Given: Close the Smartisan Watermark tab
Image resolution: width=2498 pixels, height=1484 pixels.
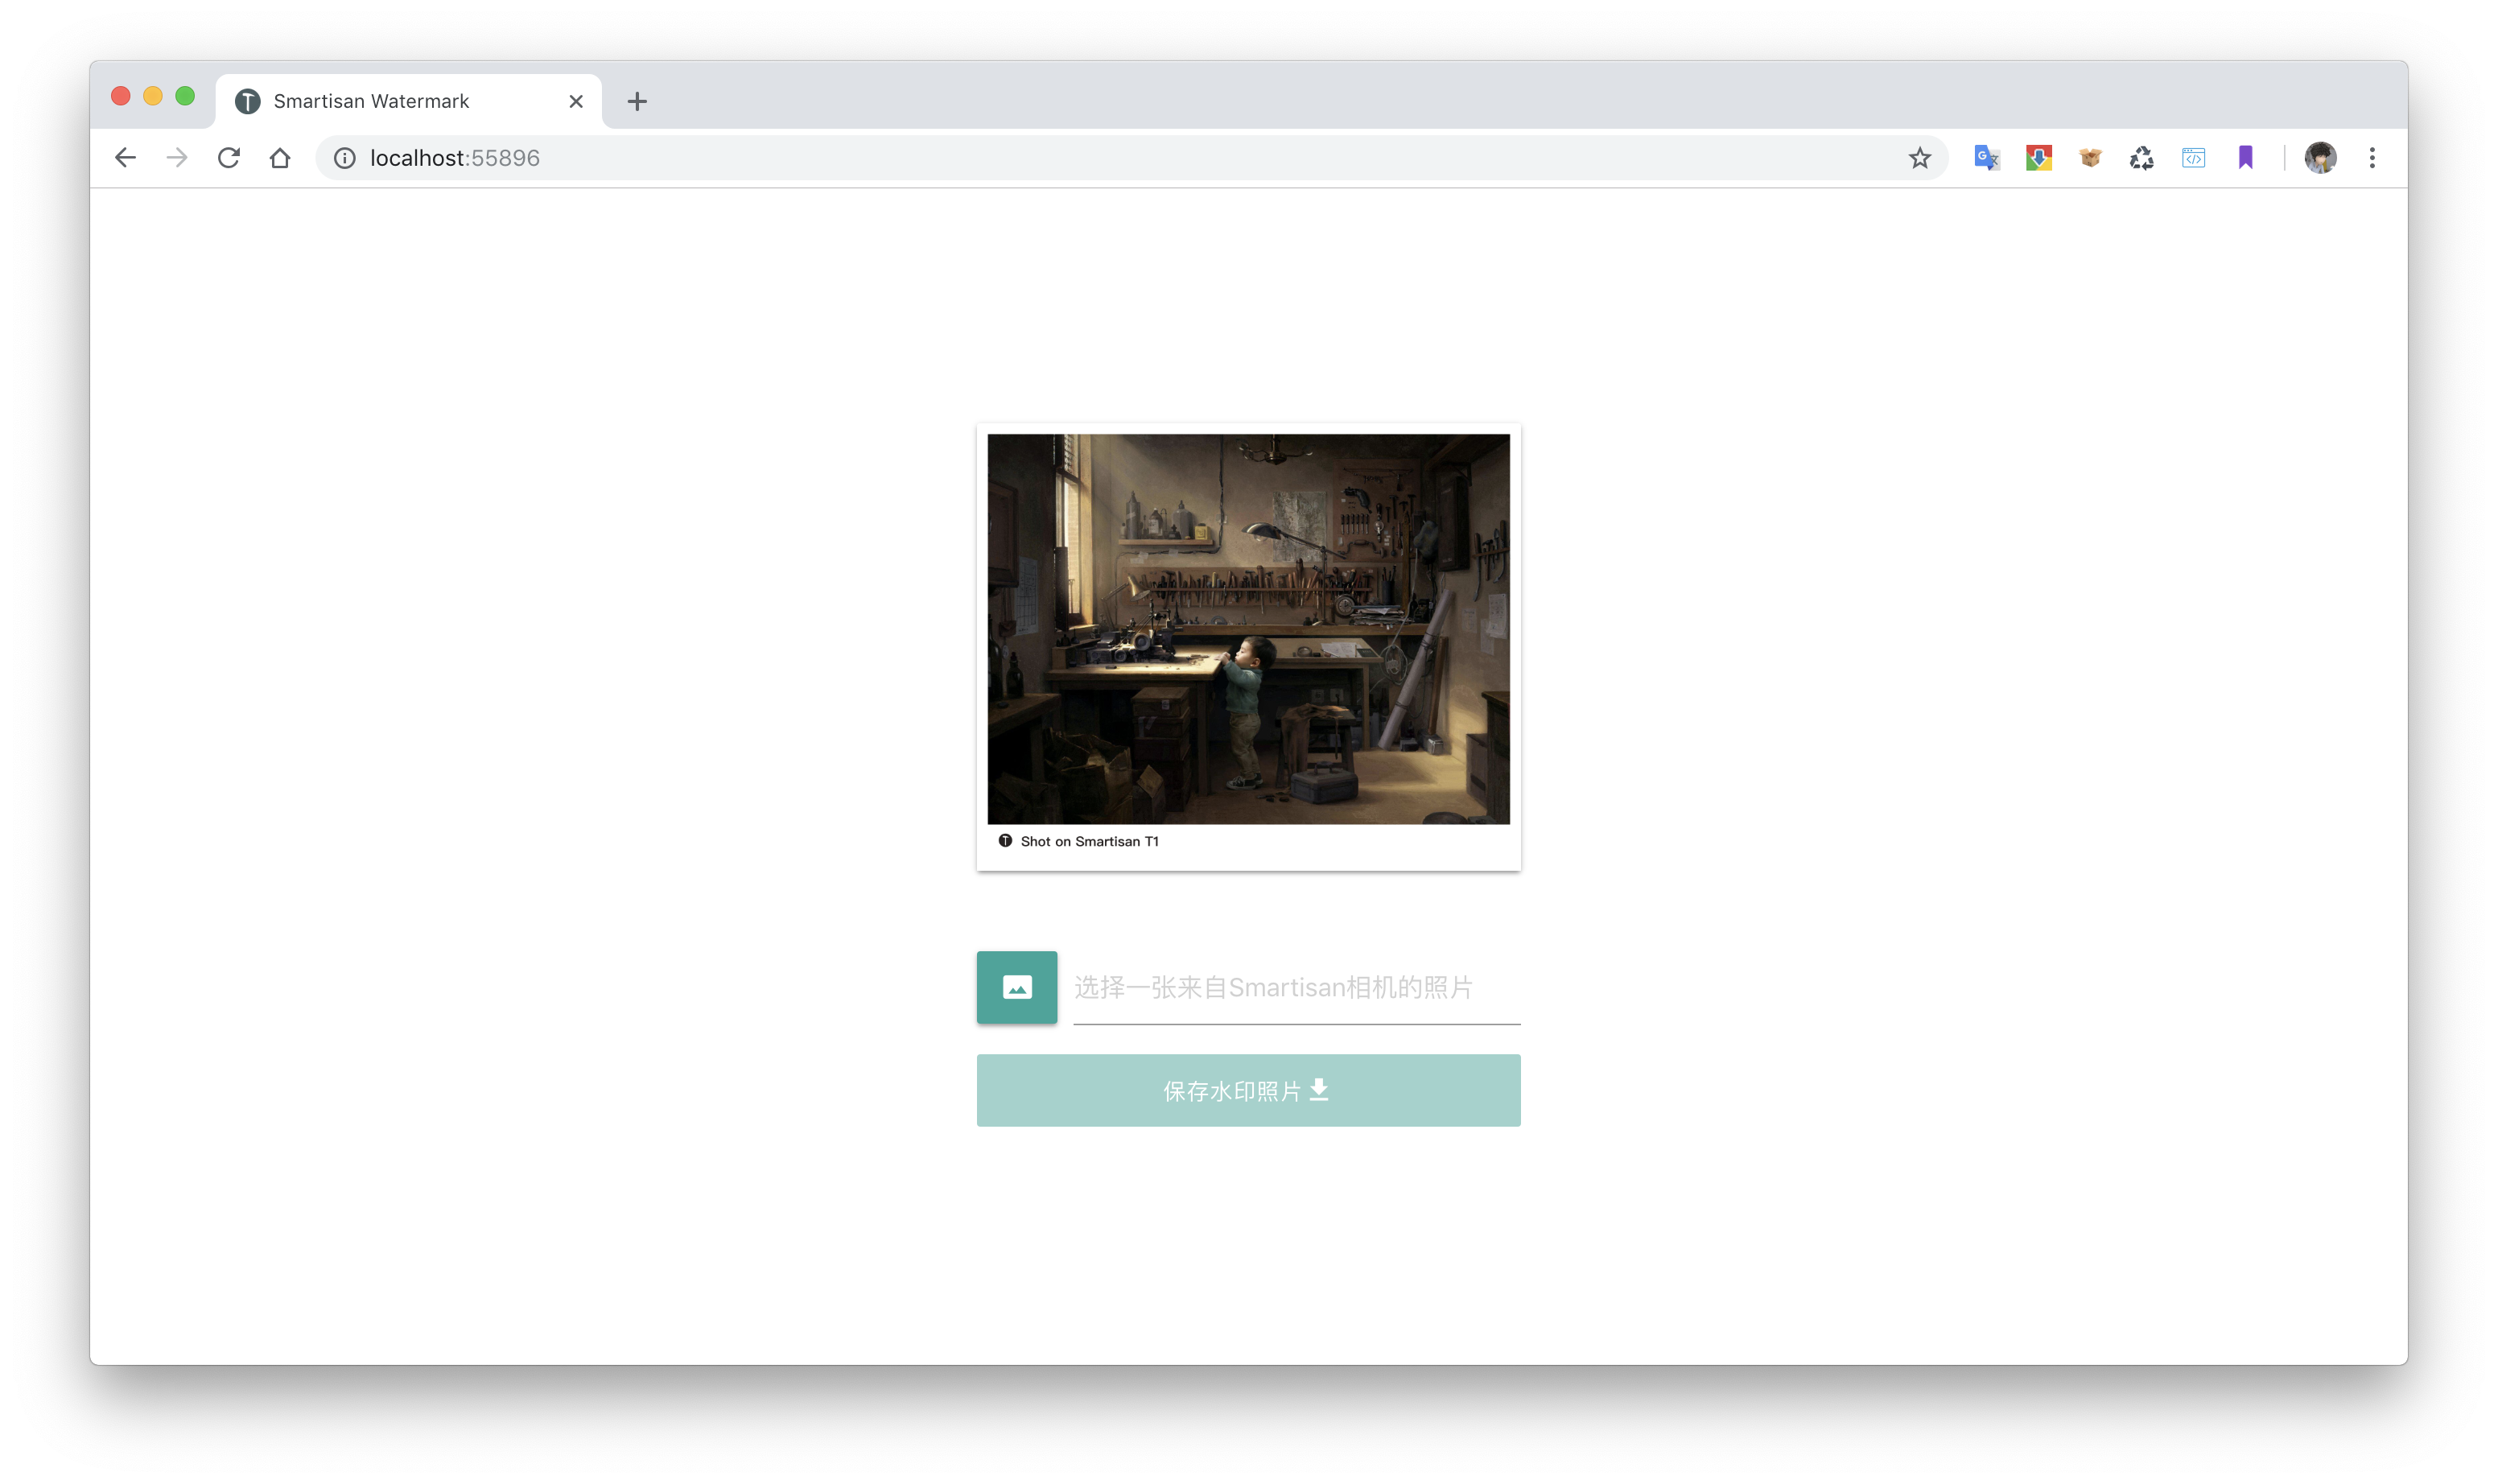Looking at the screenshot, I should tap(576, 101).
